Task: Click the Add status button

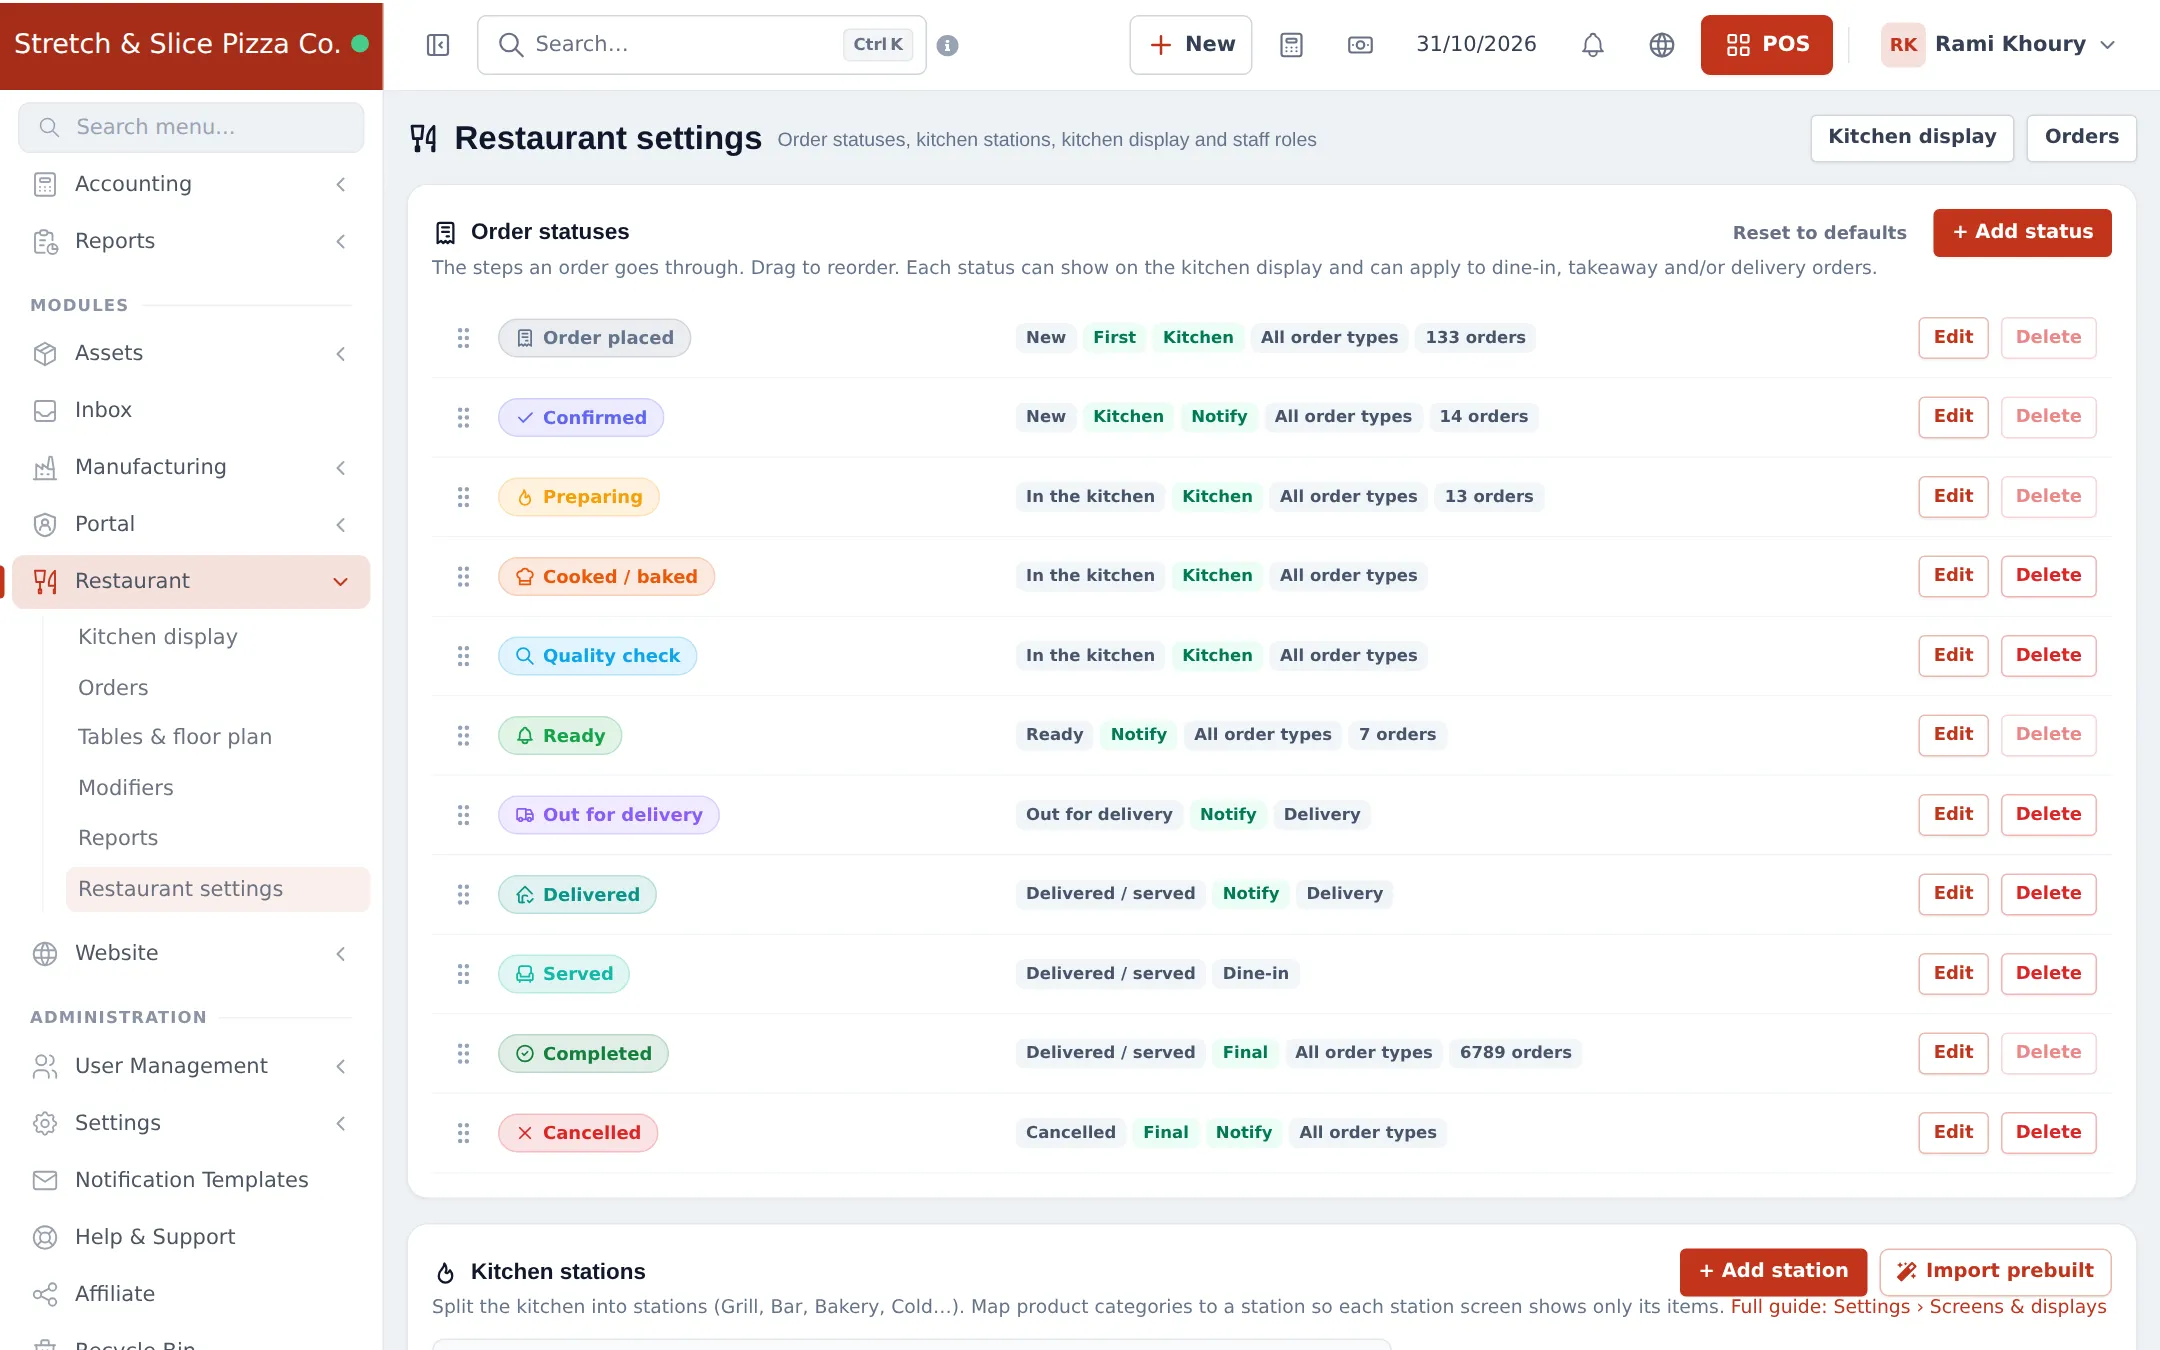Action: coord(2022,232)
